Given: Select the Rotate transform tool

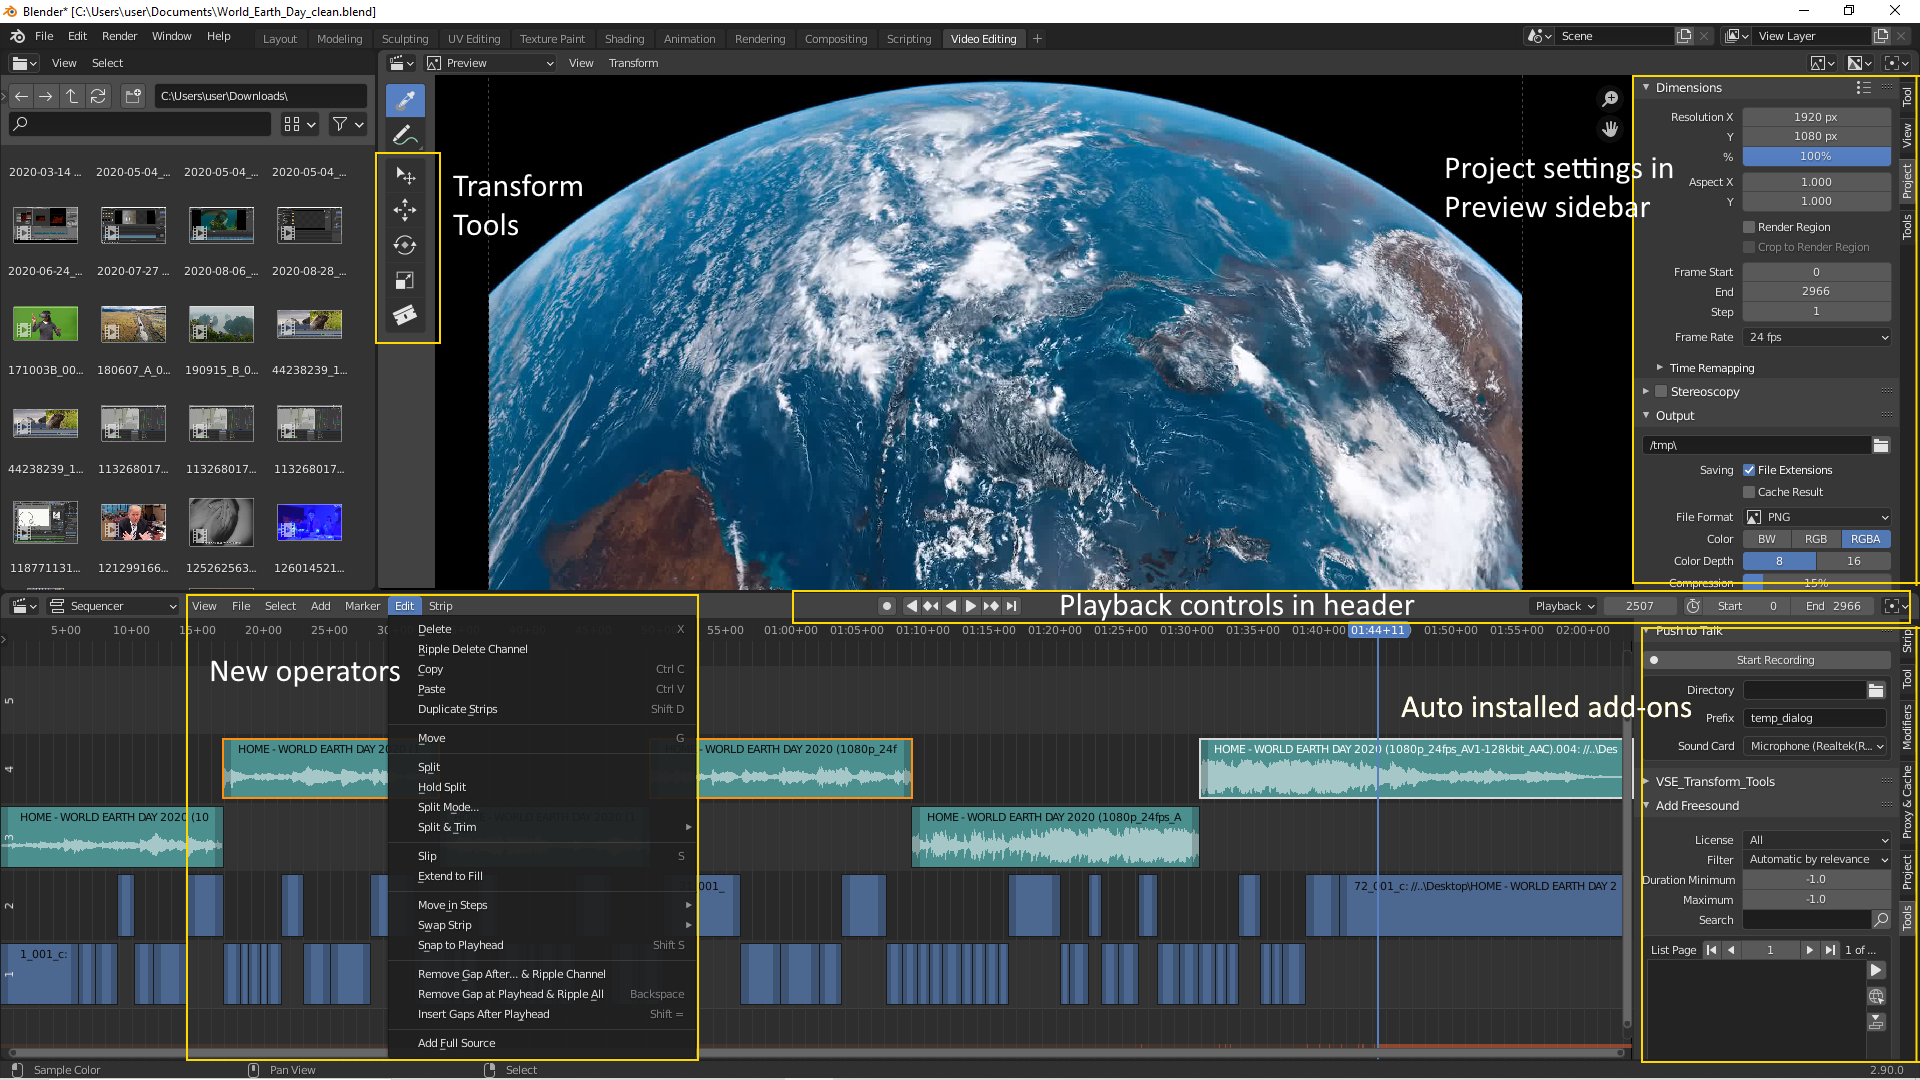Looking at the screenshot, I should pos(405,245).
